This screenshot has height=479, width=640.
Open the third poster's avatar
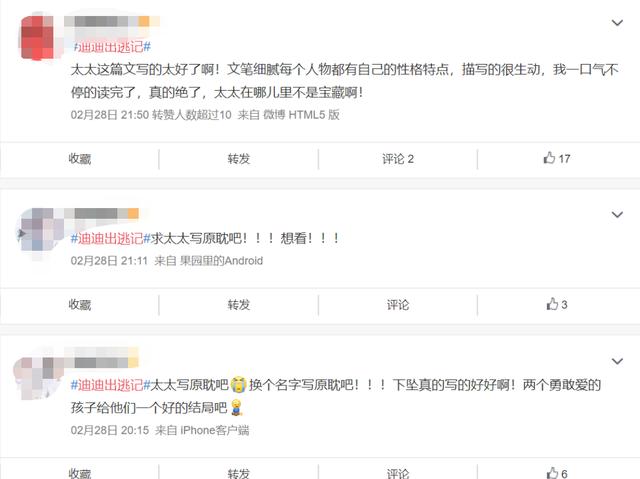(x=35, y=377)
